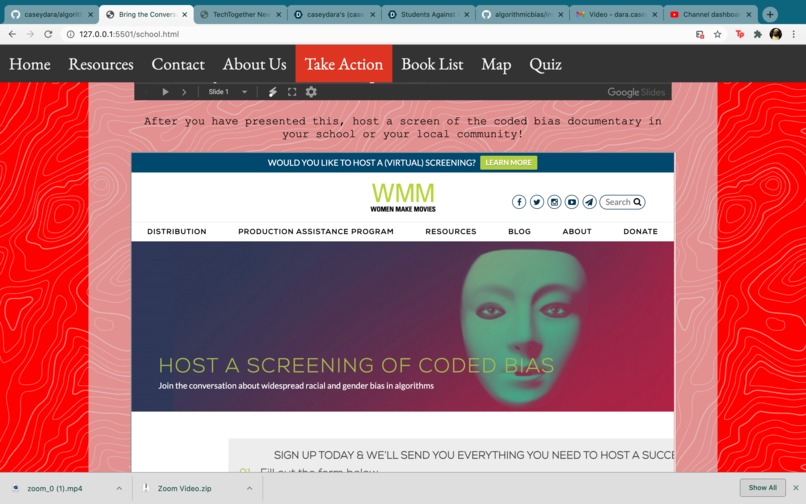Open WMM paper plane newsletter icon
The width and height of the screenshot is (806, 504).
[x=589, y=202]
